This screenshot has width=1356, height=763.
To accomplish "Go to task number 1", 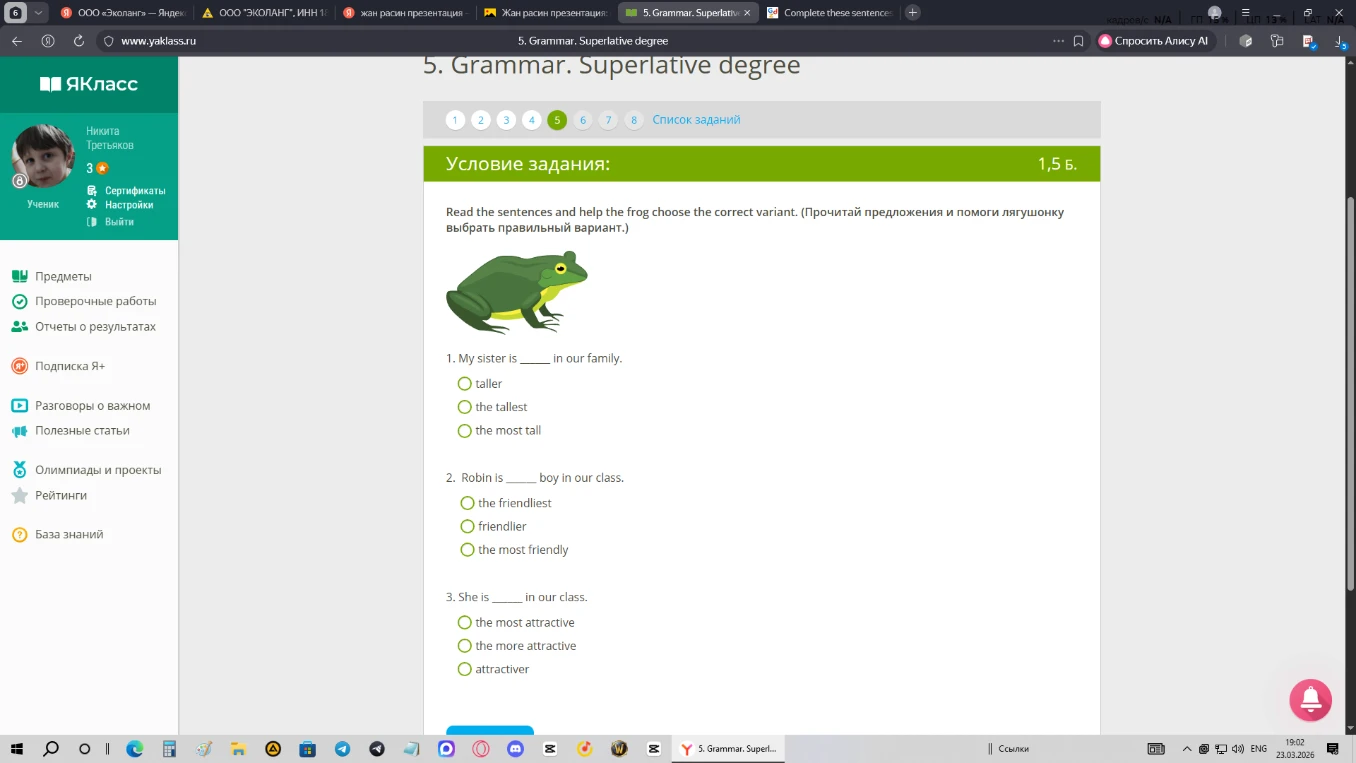I will [x=455, y=120].
